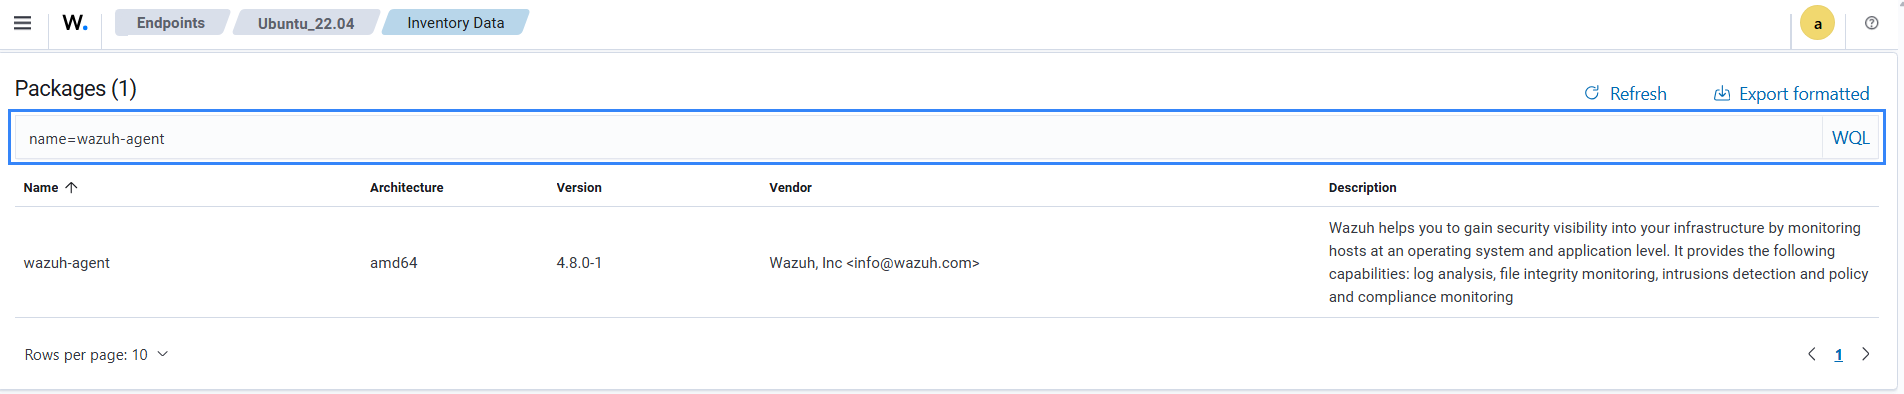This screenshot has width=1904, height=394.
Task: Select page 1 in pagination
Action: pyautogui.click(x=1838, y=355)
